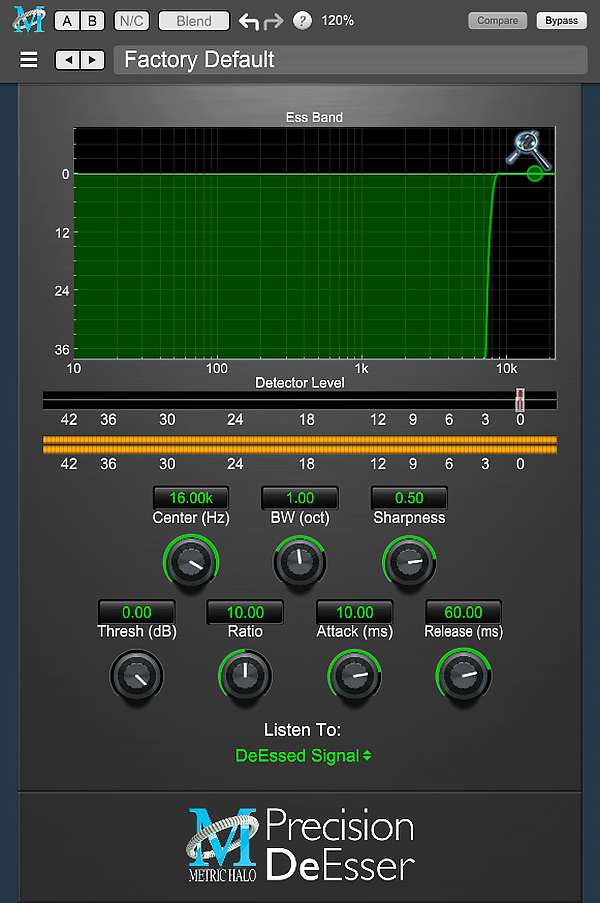The width and height of the screenshot is (600, 903).
Task: Open the Factory Default preset dropdown
Action: click(x=350, y=60)
